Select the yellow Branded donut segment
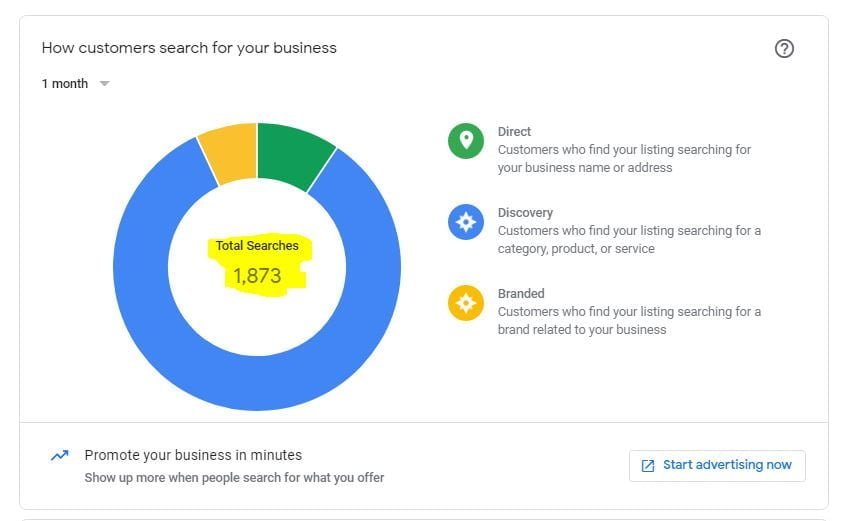Viewport: 858px width, 521px height. click(229, 153)
